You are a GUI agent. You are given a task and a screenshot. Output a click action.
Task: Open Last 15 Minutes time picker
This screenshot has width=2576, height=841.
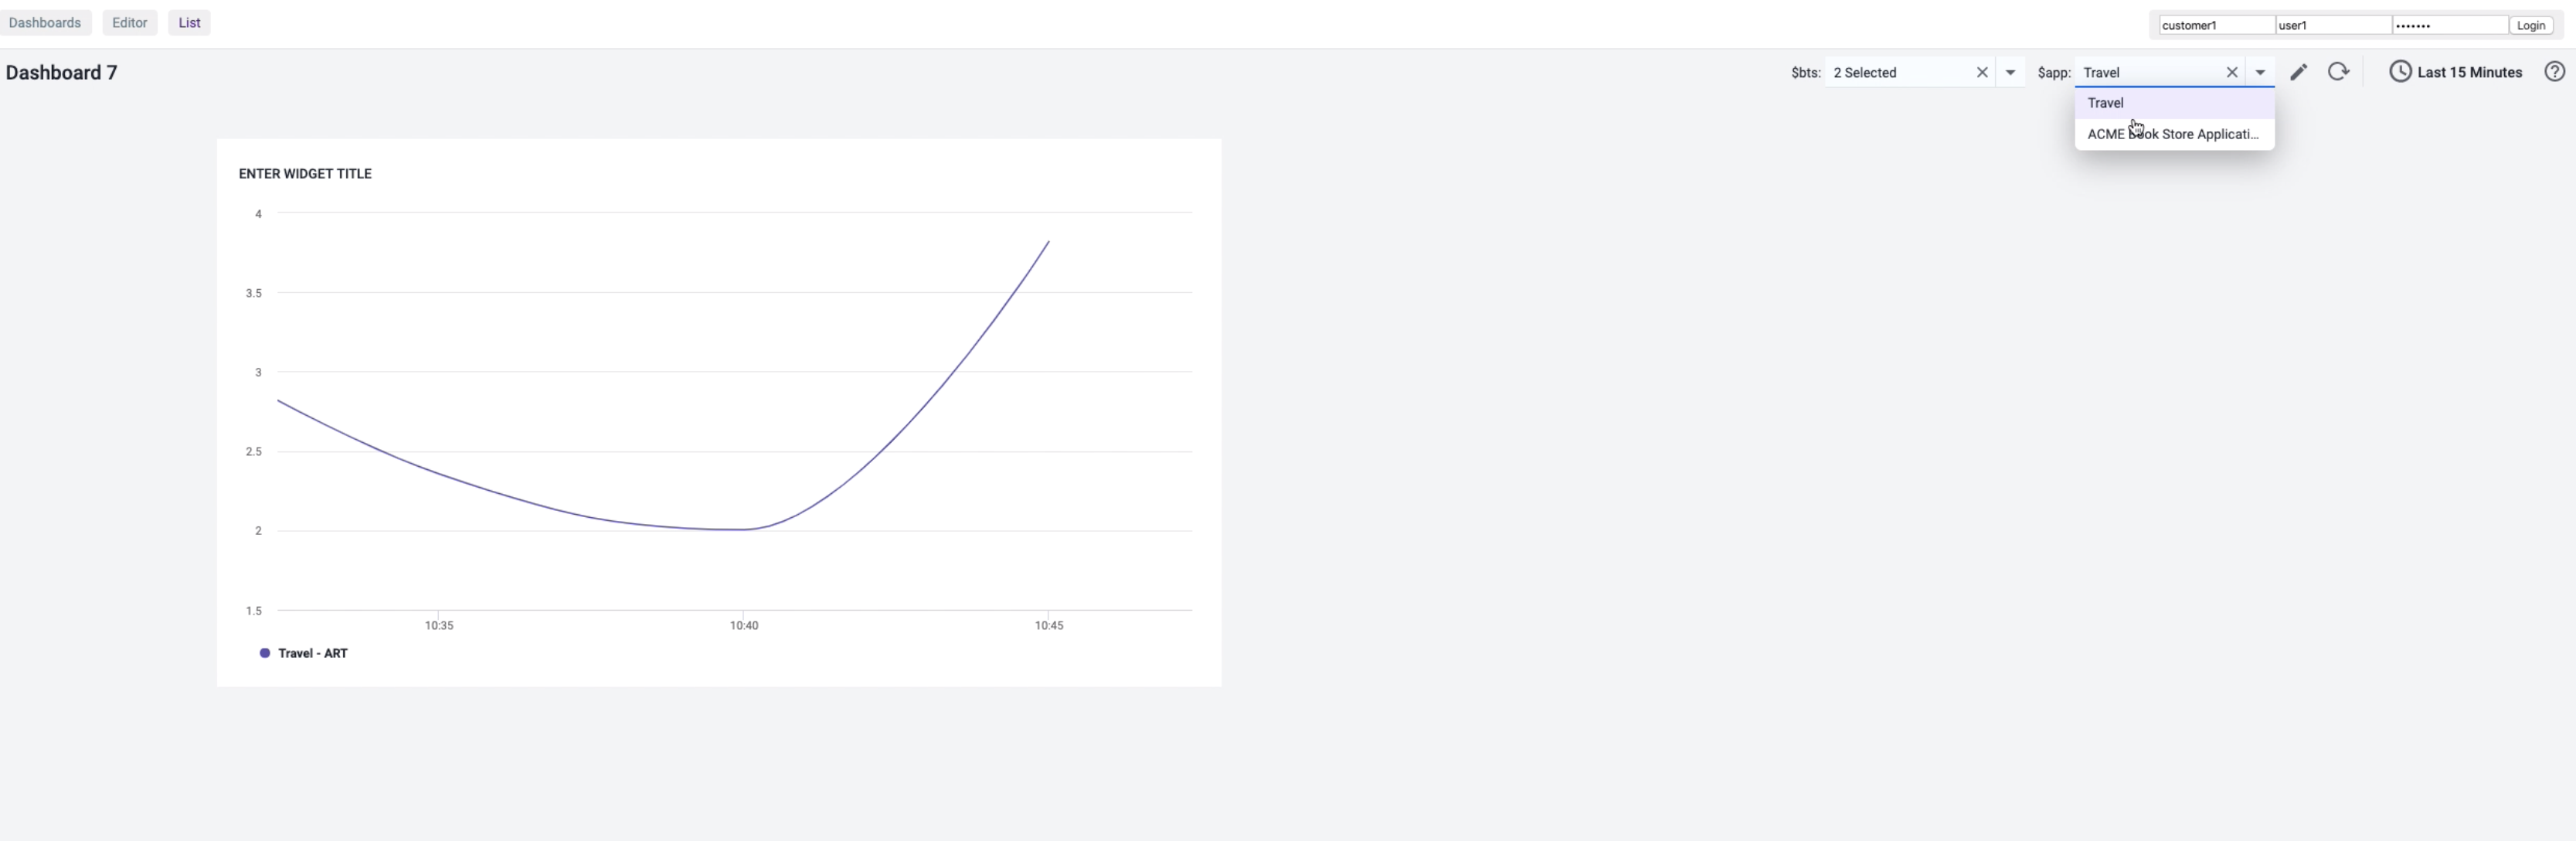tap(2469, 72)
